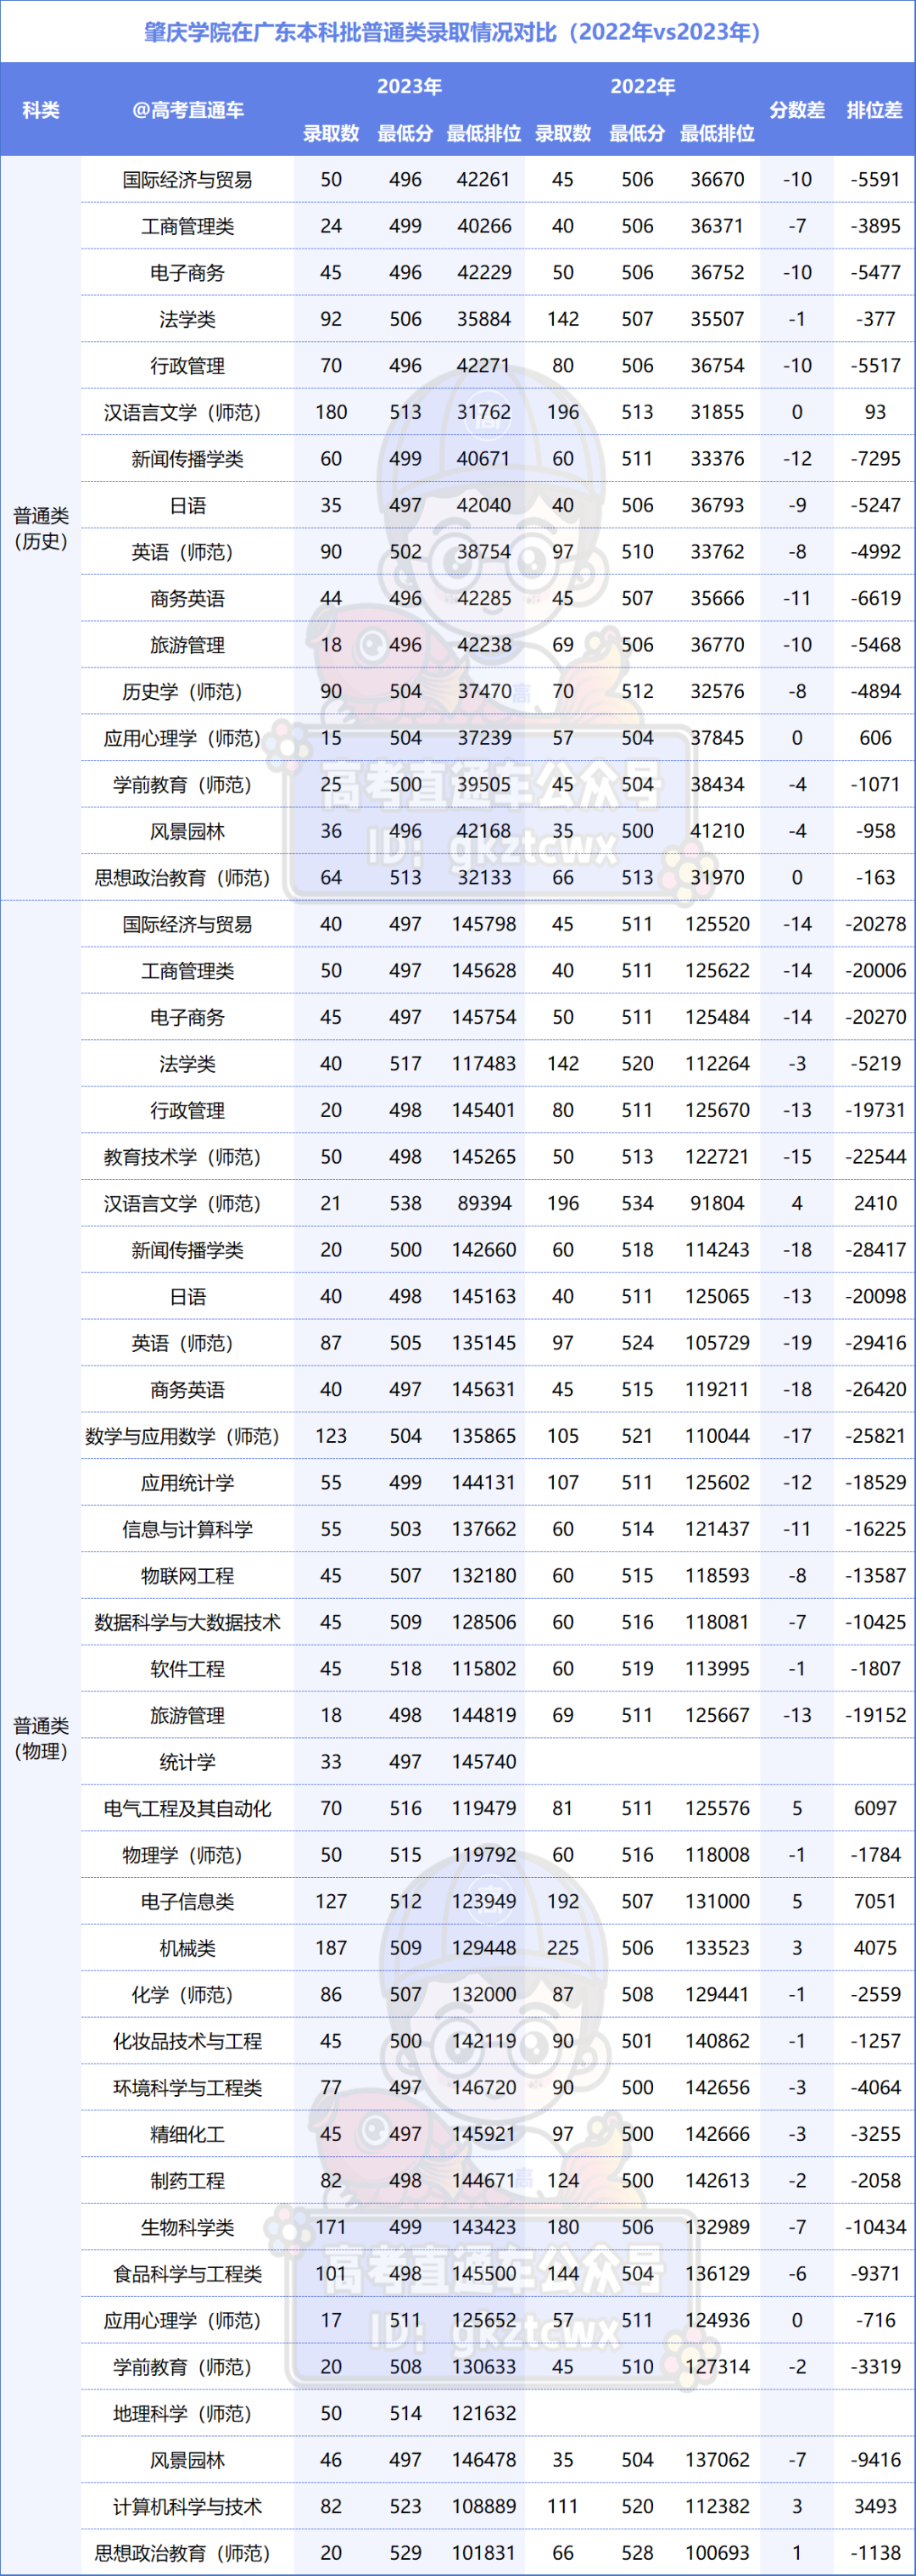Viewport: 916px width, 2576px height.
Task: Click the 电子信息类 major name
Action: pos(188,1901)
